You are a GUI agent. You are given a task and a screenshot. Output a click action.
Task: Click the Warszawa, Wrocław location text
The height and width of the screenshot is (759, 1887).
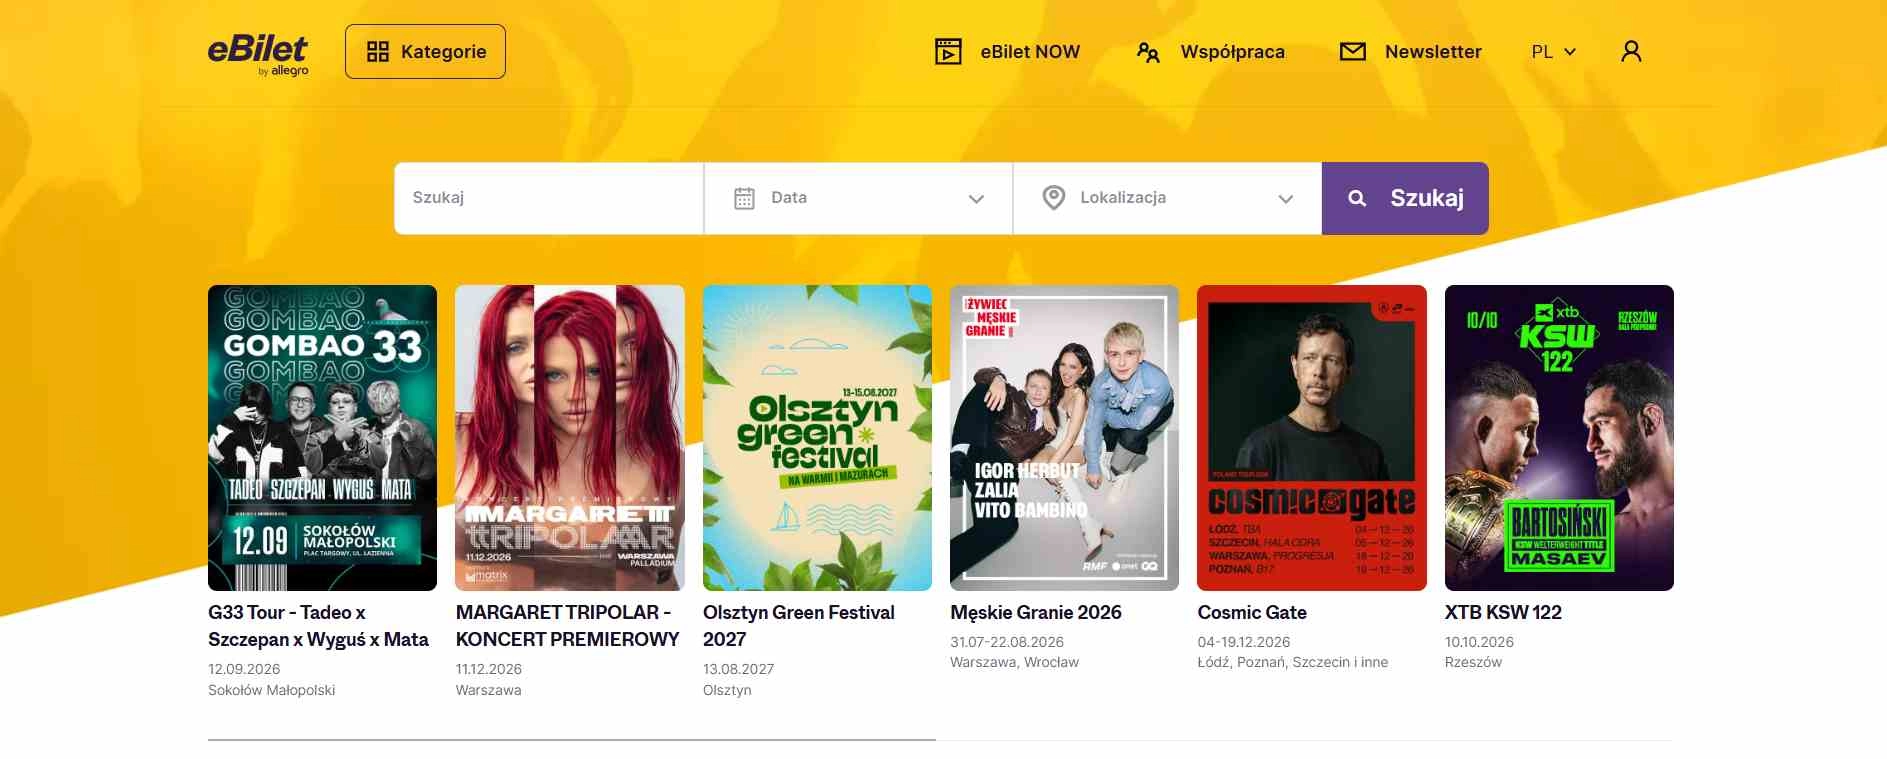coord(1015,662)
